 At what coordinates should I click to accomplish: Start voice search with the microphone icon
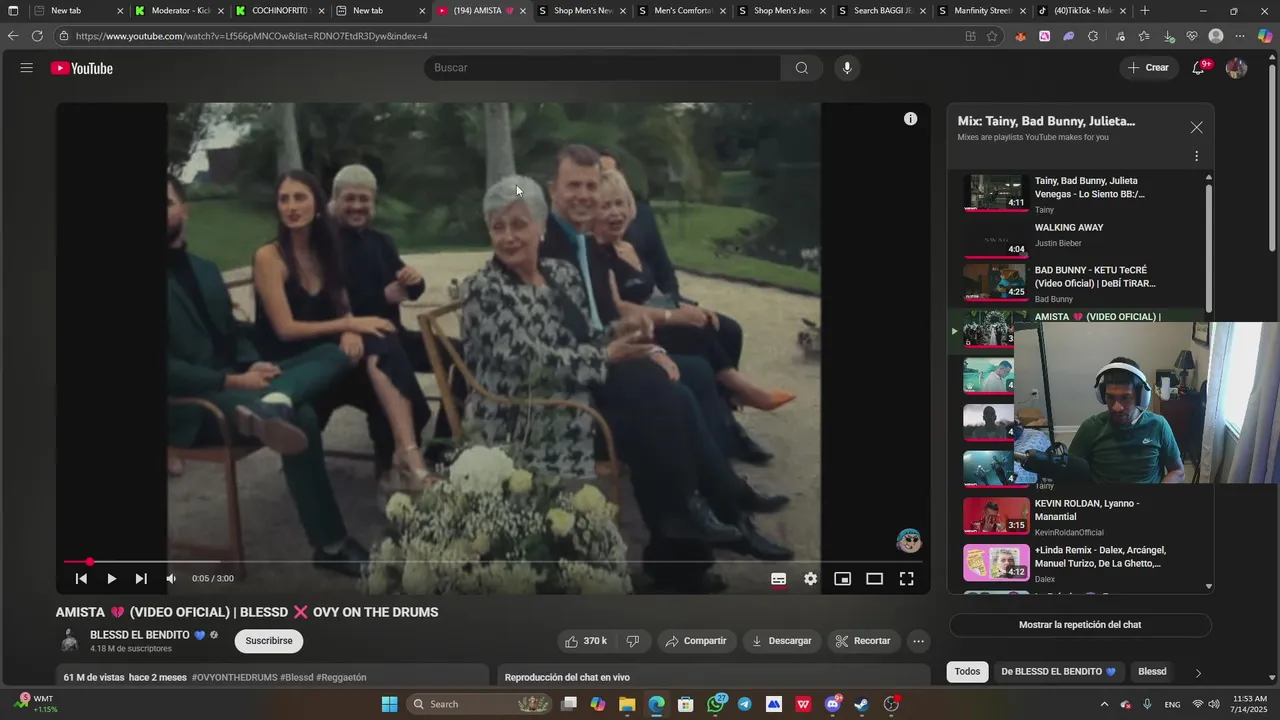coord(847,68)
